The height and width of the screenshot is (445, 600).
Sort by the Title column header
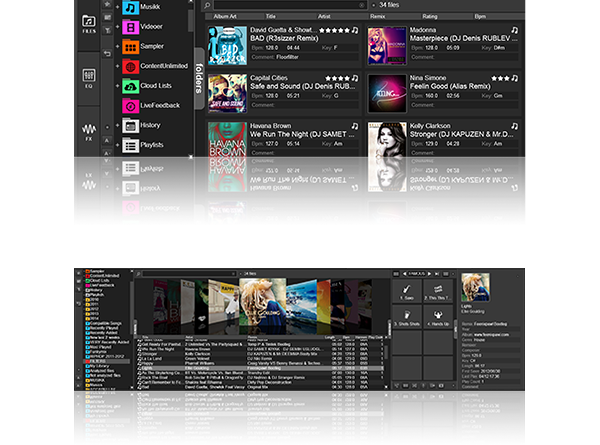[x=271, y=16]
